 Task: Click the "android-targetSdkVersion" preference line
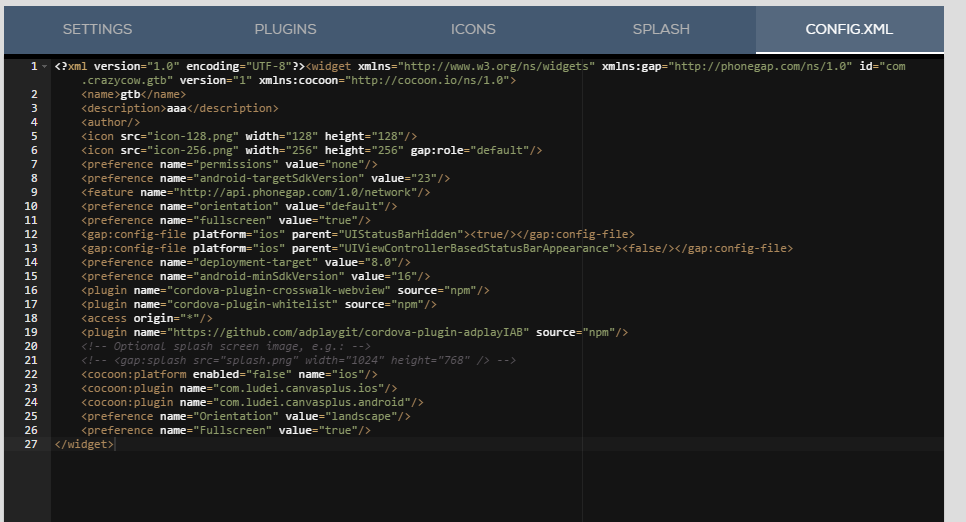coord(266,178)
